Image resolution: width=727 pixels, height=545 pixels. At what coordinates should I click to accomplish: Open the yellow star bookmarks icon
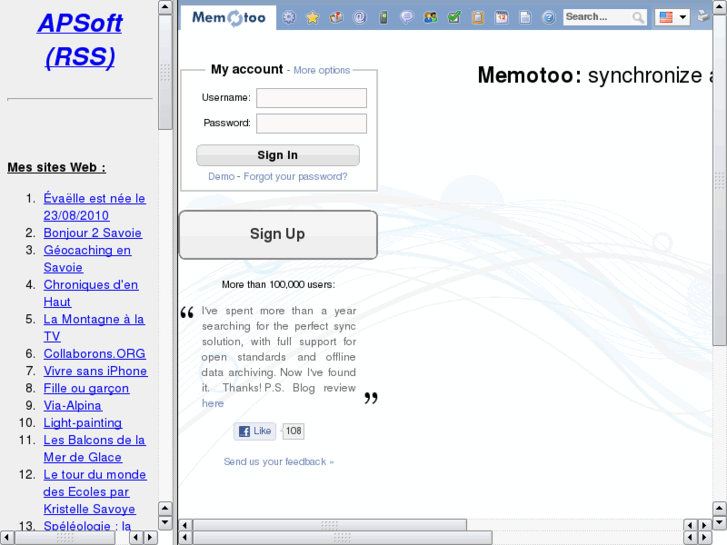[x=312, y=18]
